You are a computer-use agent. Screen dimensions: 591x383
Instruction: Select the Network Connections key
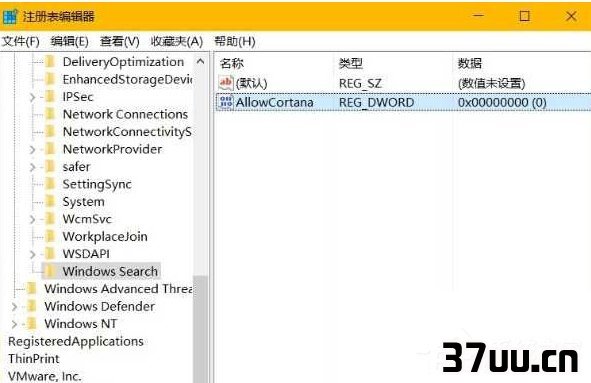tap(125, 114)
